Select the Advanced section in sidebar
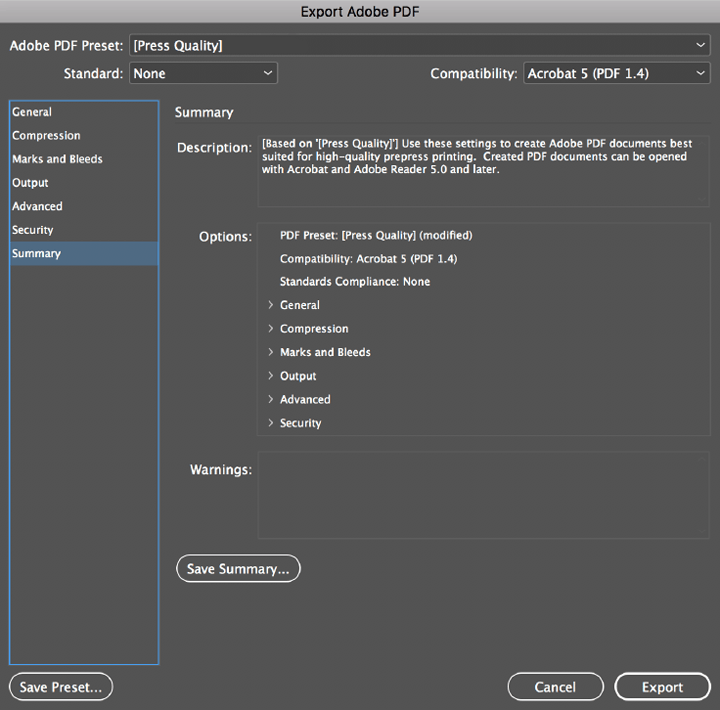Image resolution: width=720 pixels, height=710 pixels. tap(37, 206)
